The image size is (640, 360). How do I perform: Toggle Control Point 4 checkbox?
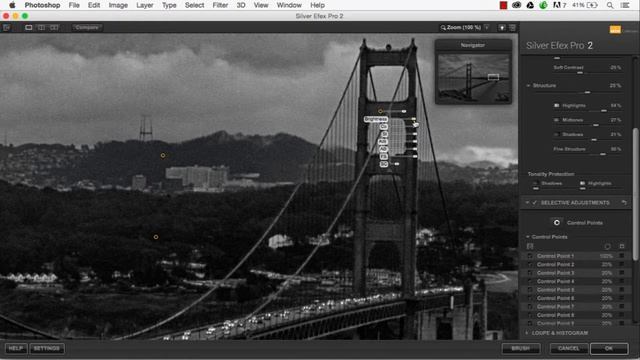point(530,281)
